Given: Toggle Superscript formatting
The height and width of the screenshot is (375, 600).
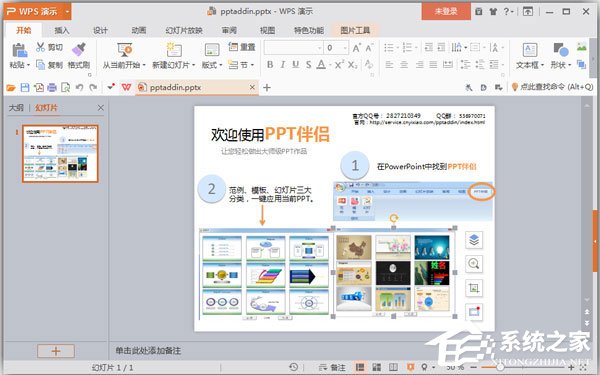Looking at the screenshot, I should click(x=339, y=65).
